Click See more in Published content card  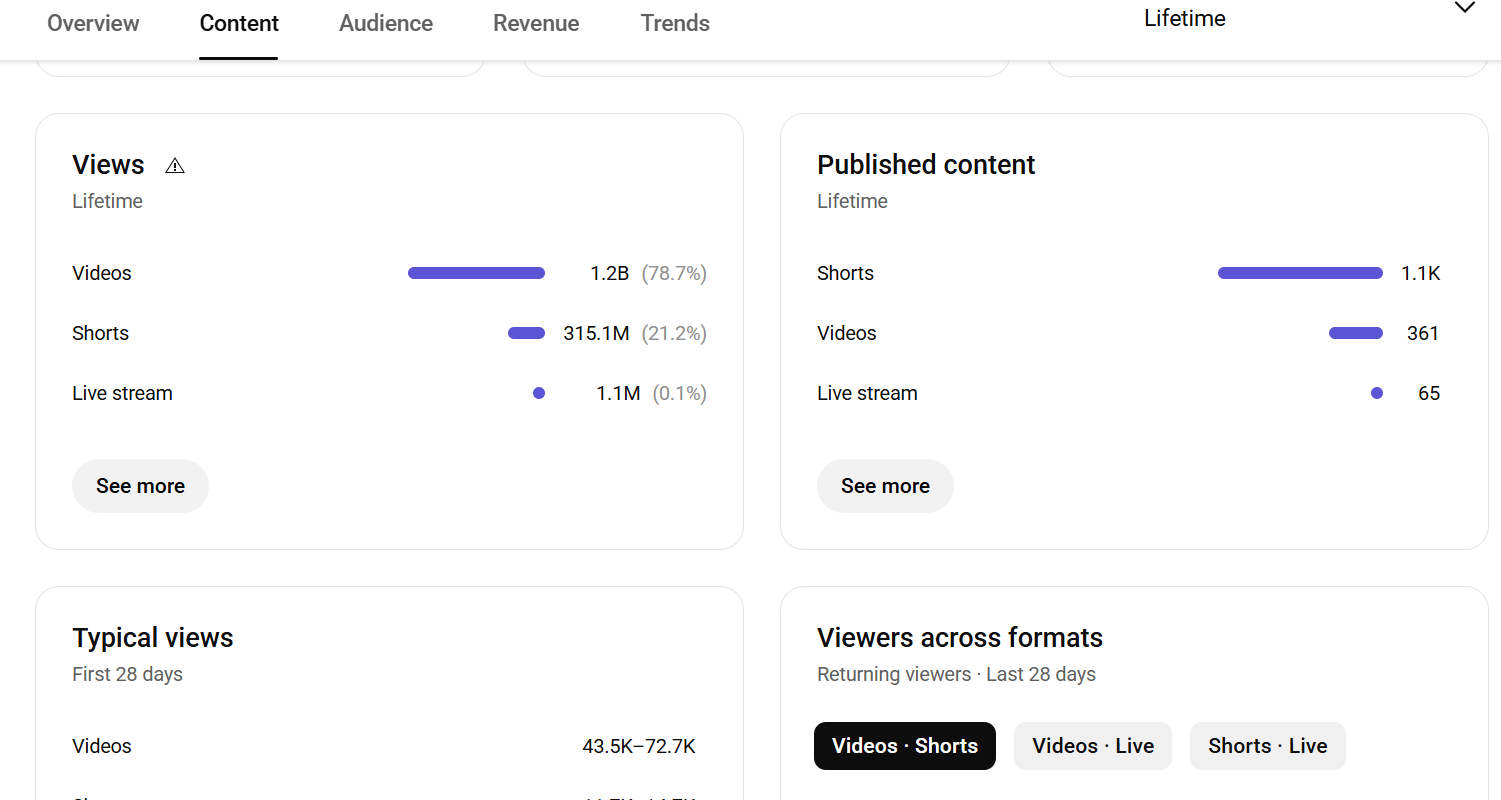pos(885,486)
